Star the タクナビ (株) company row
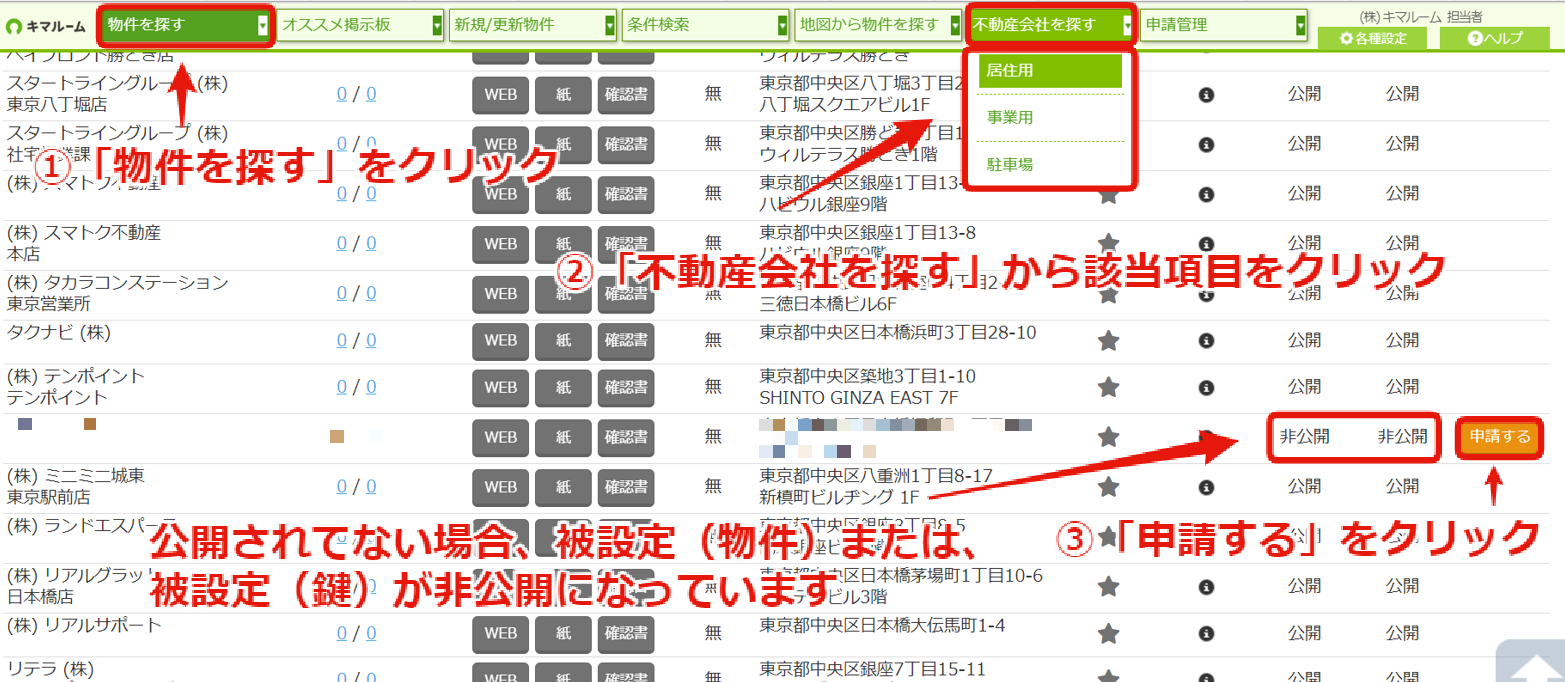 [x=1108, y=340]
